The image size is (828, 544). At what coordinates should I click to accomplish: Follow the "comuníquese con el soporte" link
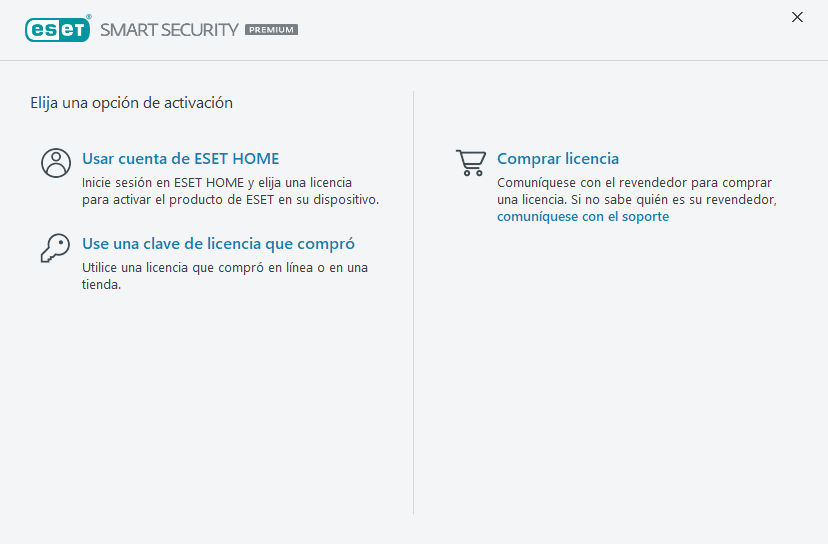(x=583, y=216)
